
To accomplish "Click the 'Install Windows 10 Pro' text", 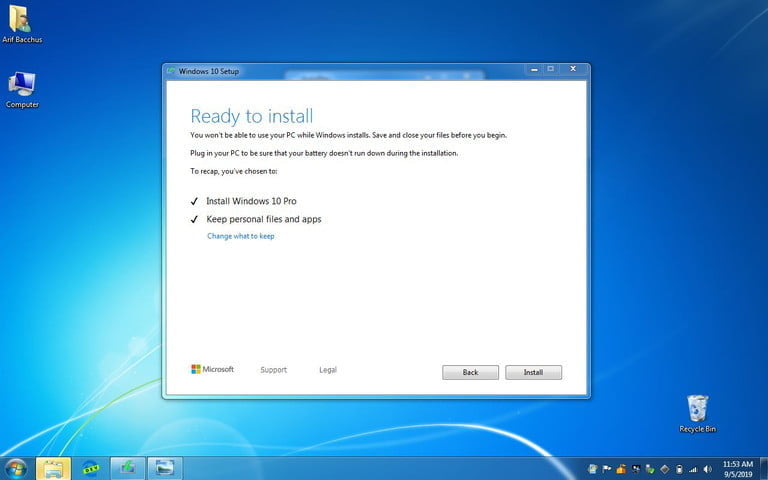I will pos(251,201).
